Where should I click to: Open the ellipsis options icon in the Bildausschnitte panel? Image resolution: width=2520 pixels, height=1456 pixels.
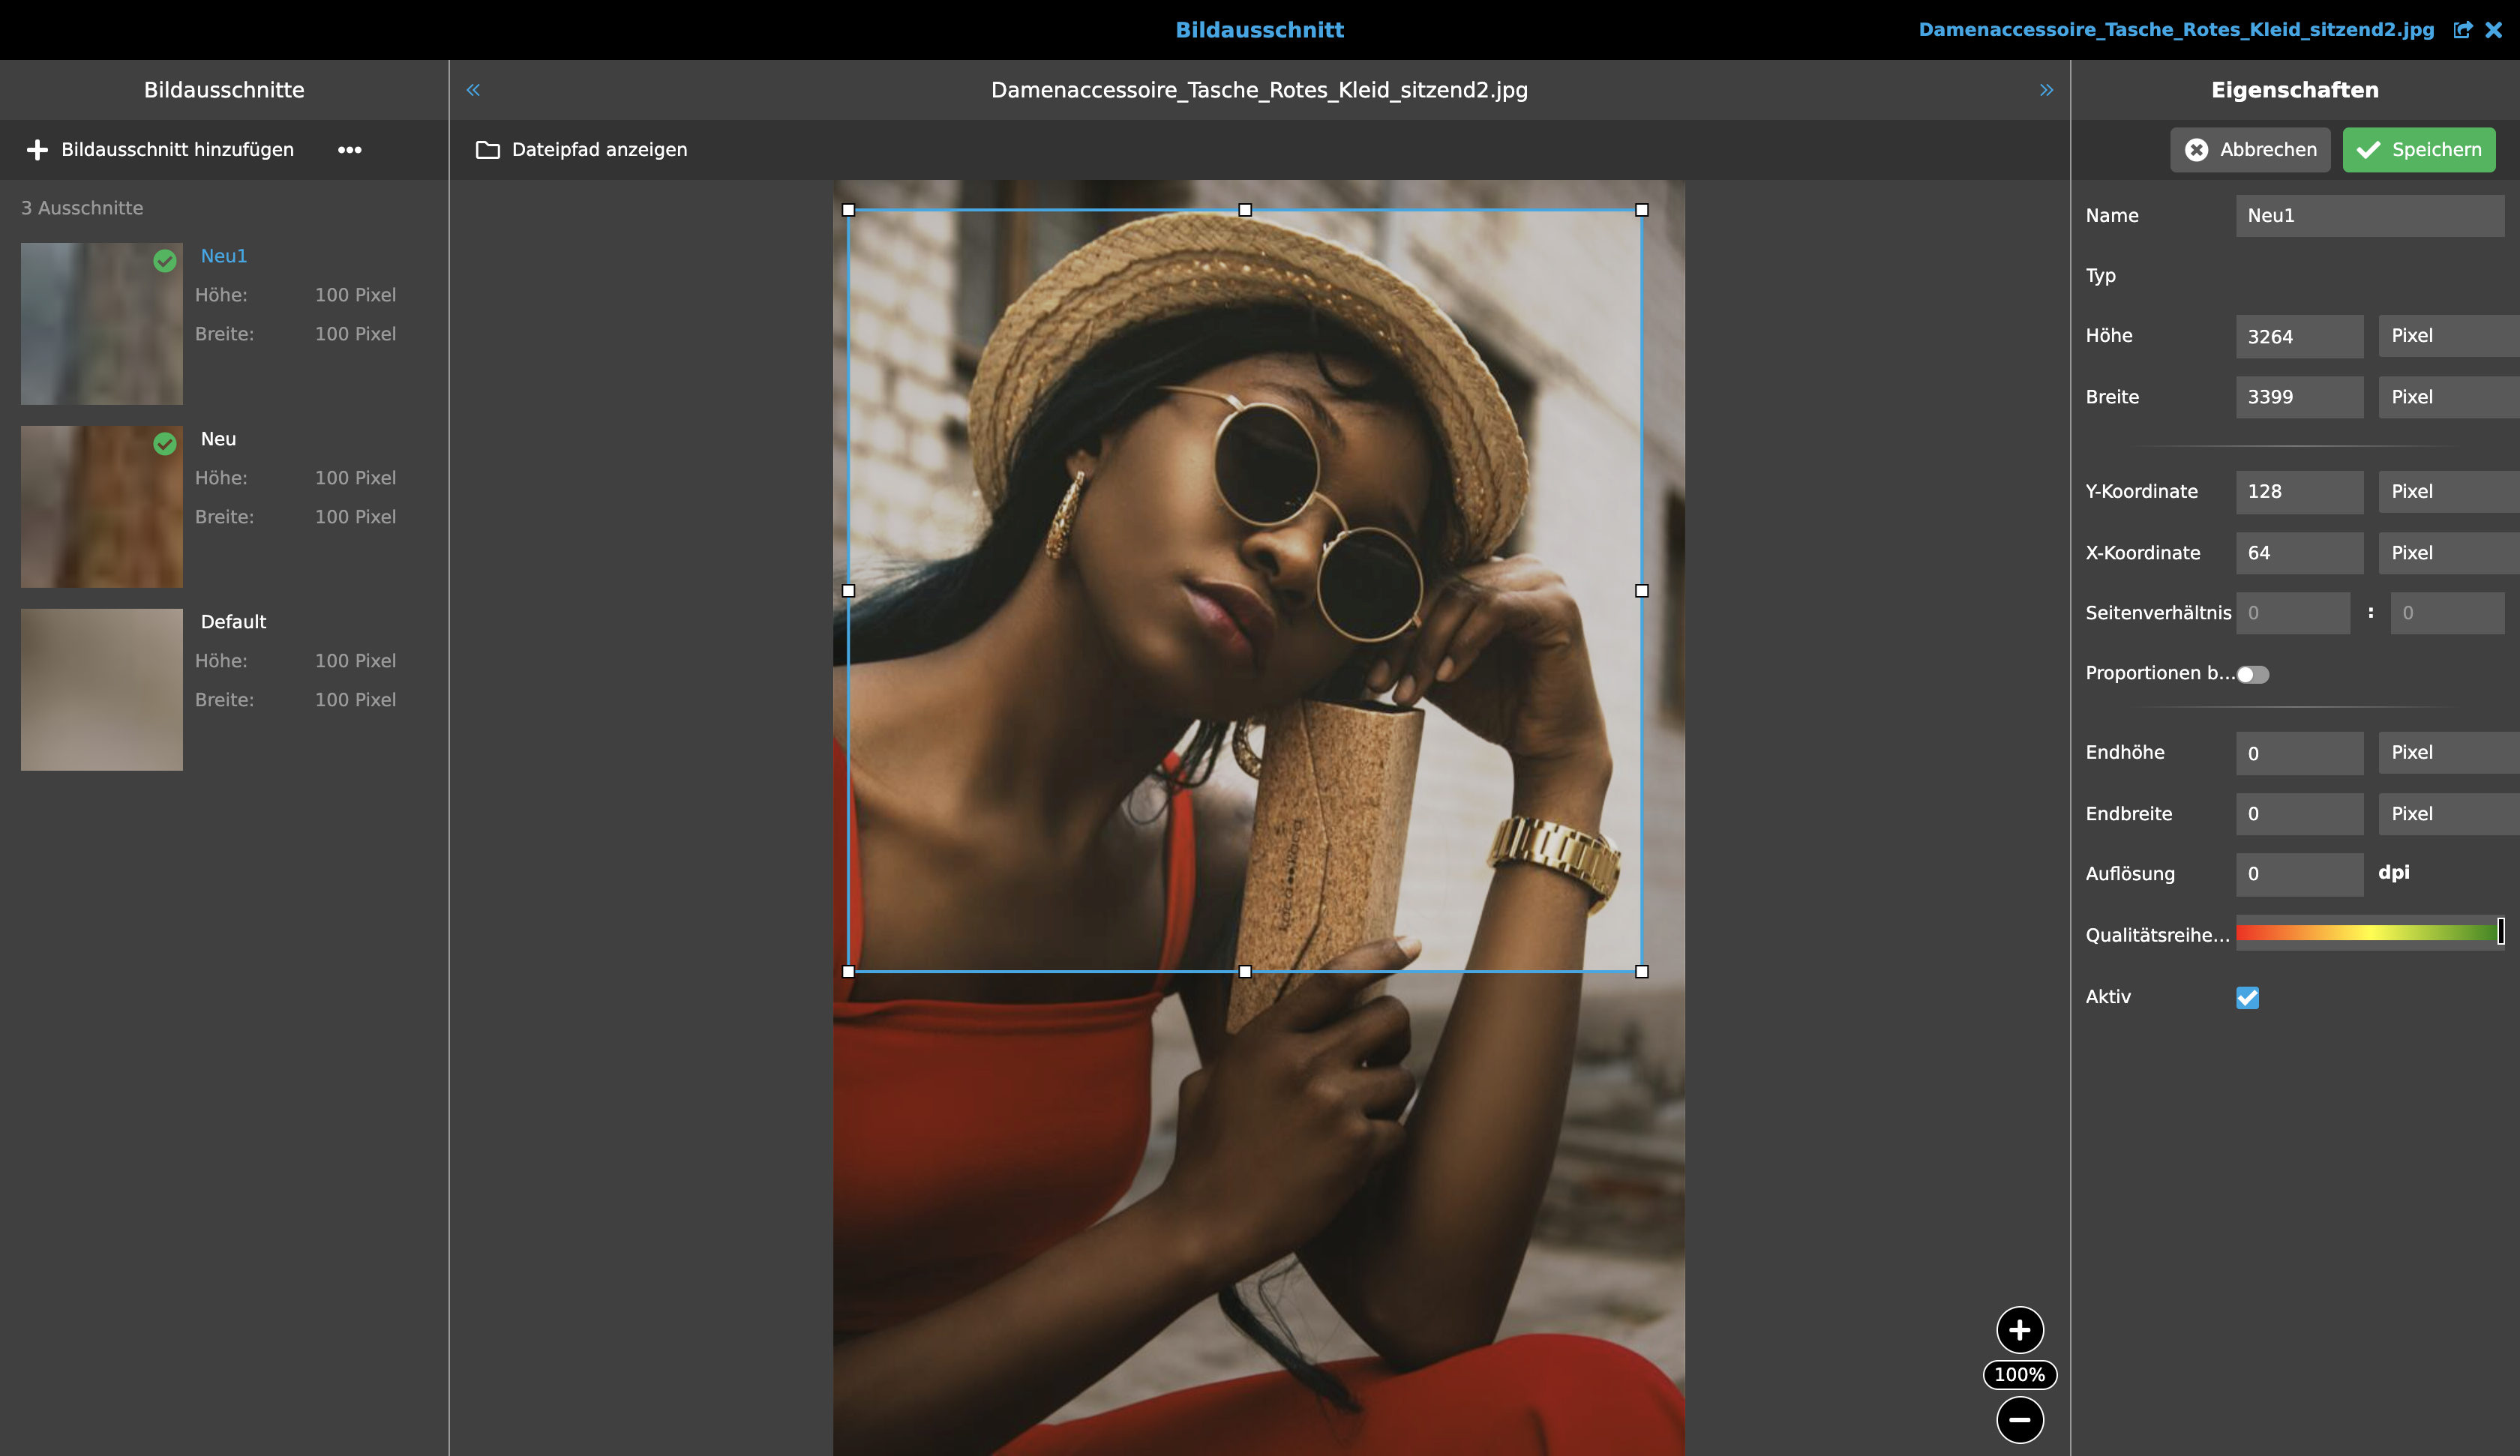click(x=350, y=150)
